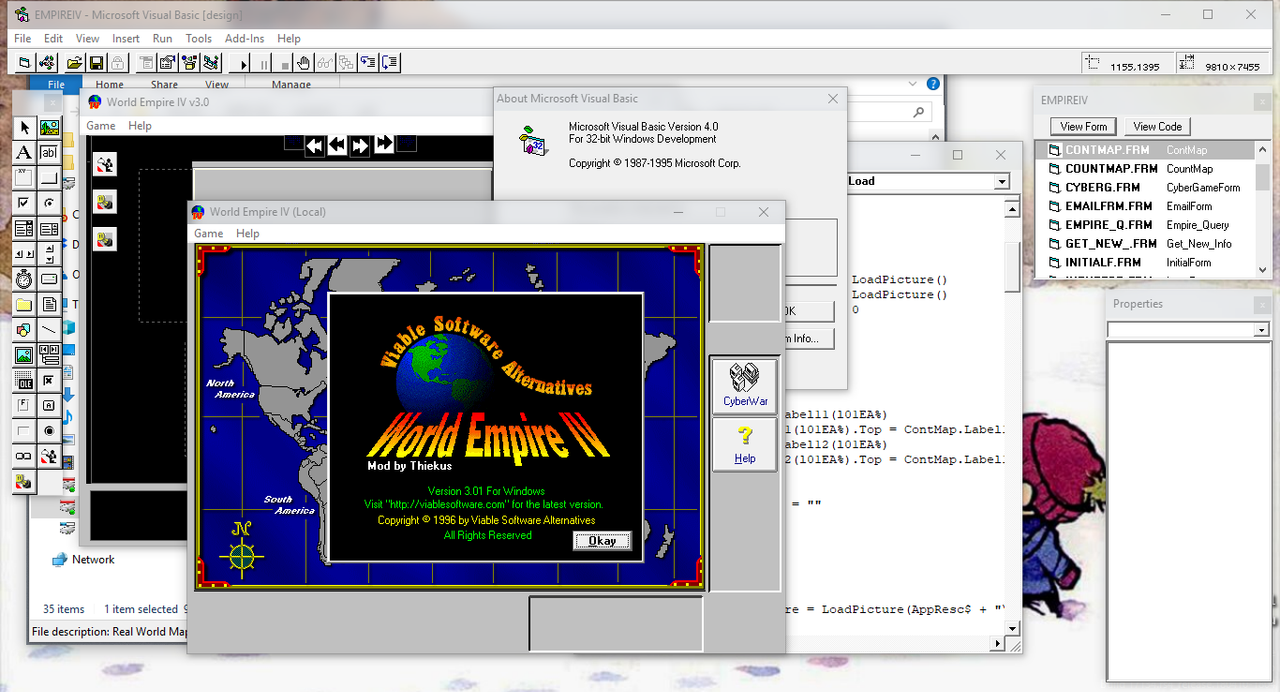The image size is (1280, 692).
Task: Click the Project window toolbar icon
Action: coord(211,63)
